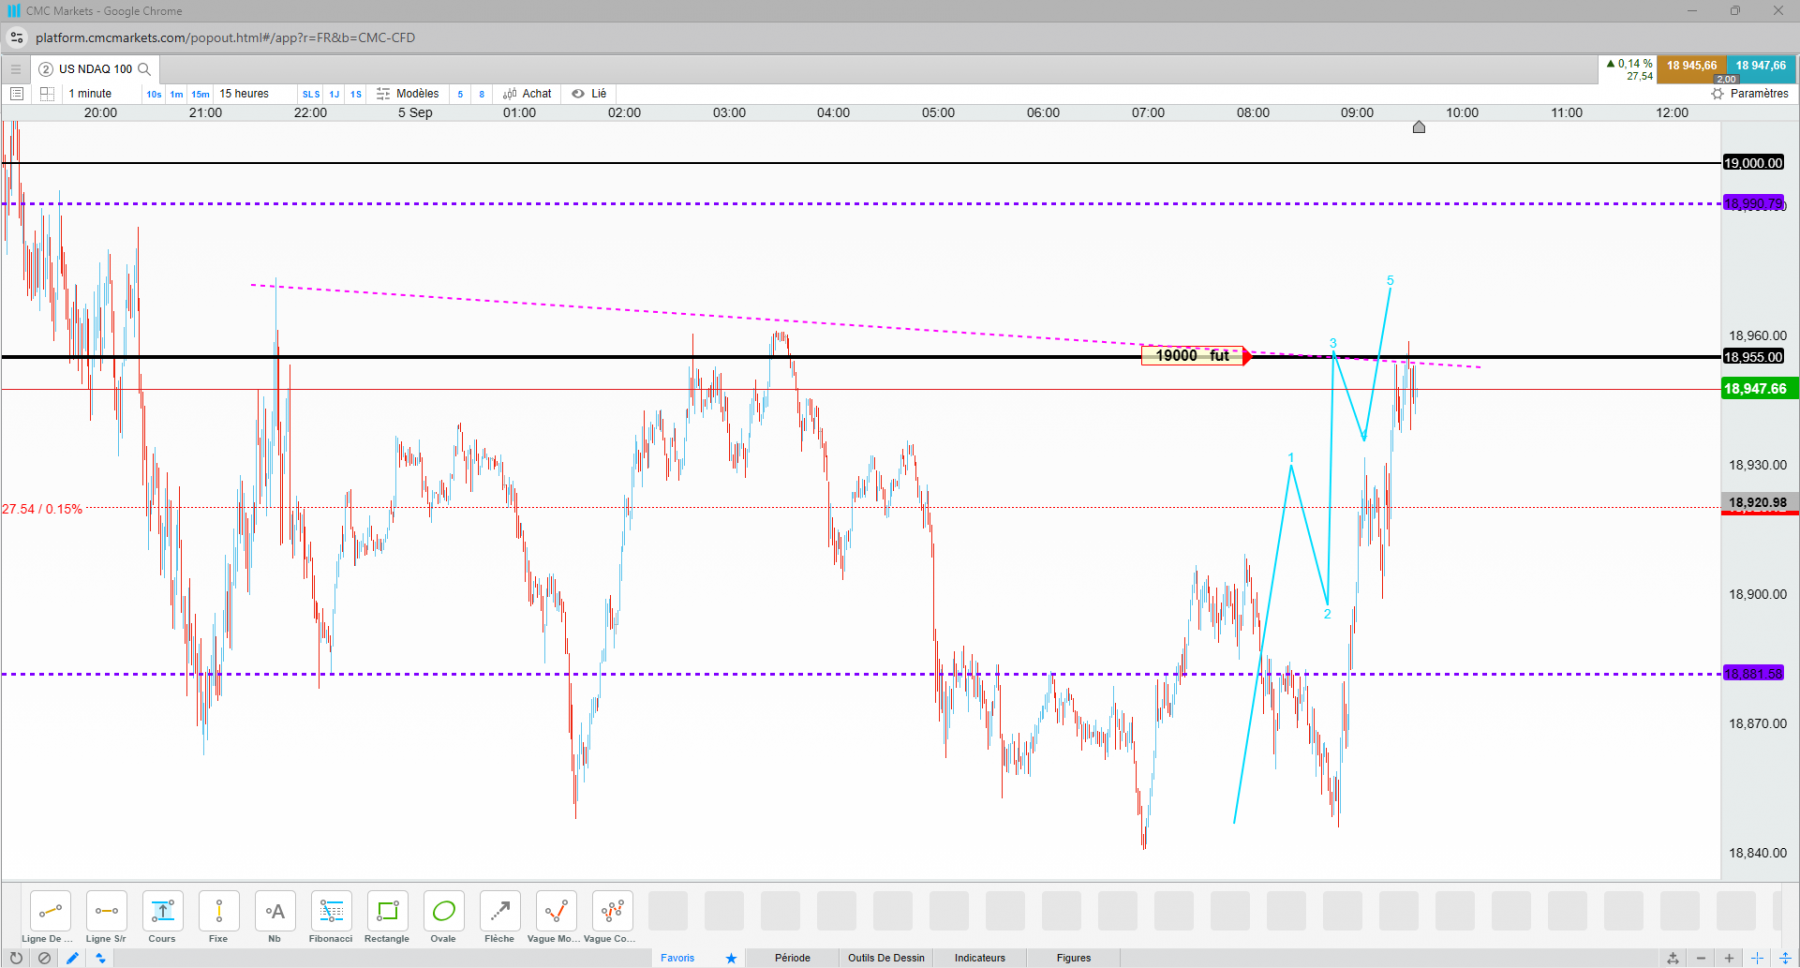Open the Achat price type dropdown
This screenshot has height=968, width=1800.
[527, 94]
